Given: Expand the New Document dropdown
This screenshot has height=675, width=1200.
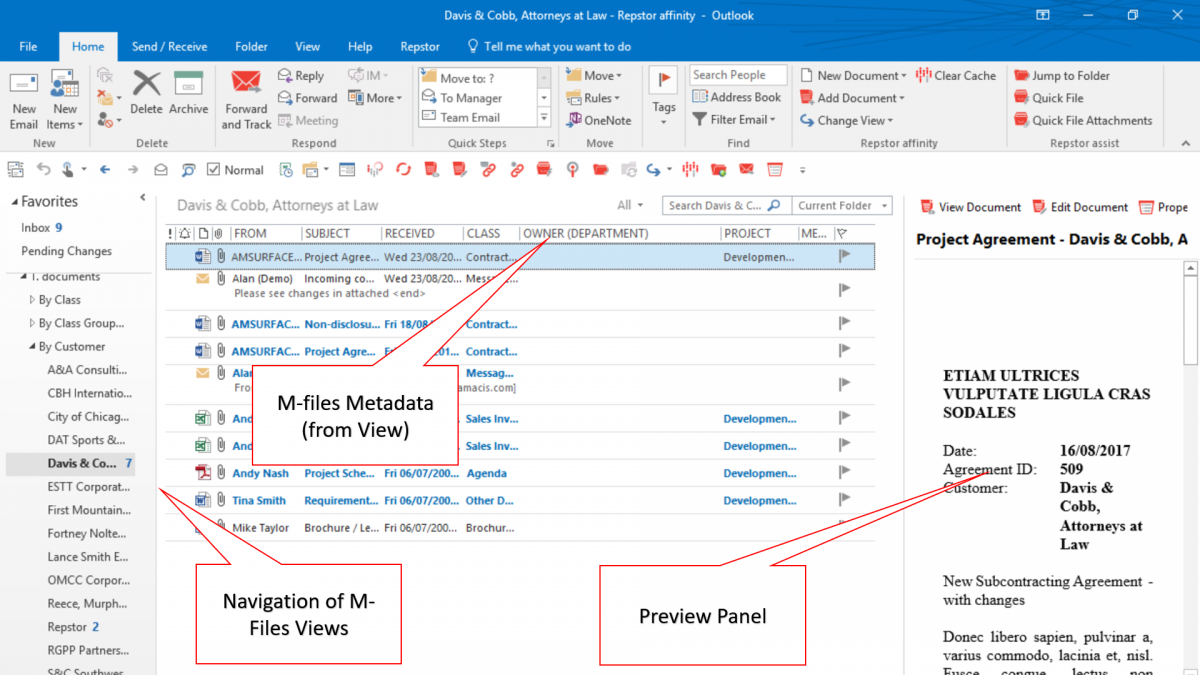Looking at the screenshot, I should 903,76.
